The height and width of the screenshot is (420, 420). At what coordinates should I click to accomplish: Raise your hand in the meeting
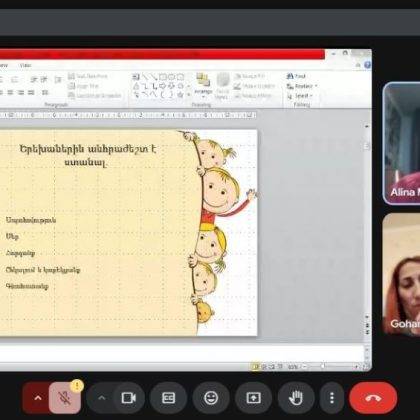click(x=296, y=398)
